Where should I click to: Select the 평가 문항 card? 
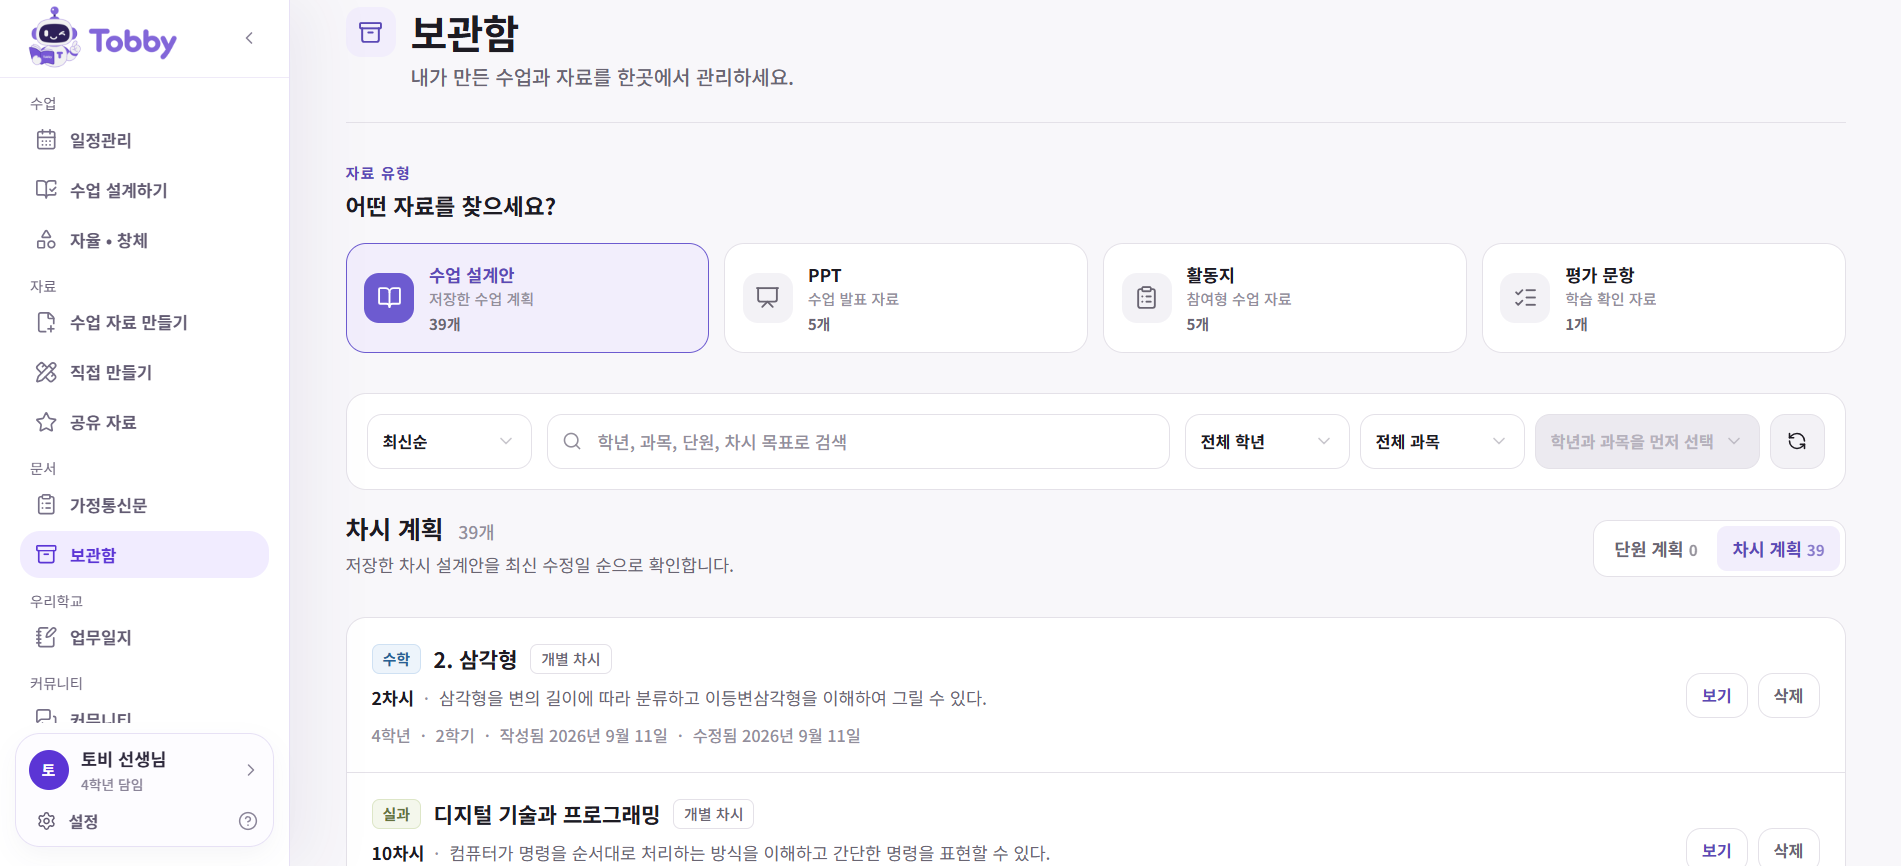tap(1664, 298)
